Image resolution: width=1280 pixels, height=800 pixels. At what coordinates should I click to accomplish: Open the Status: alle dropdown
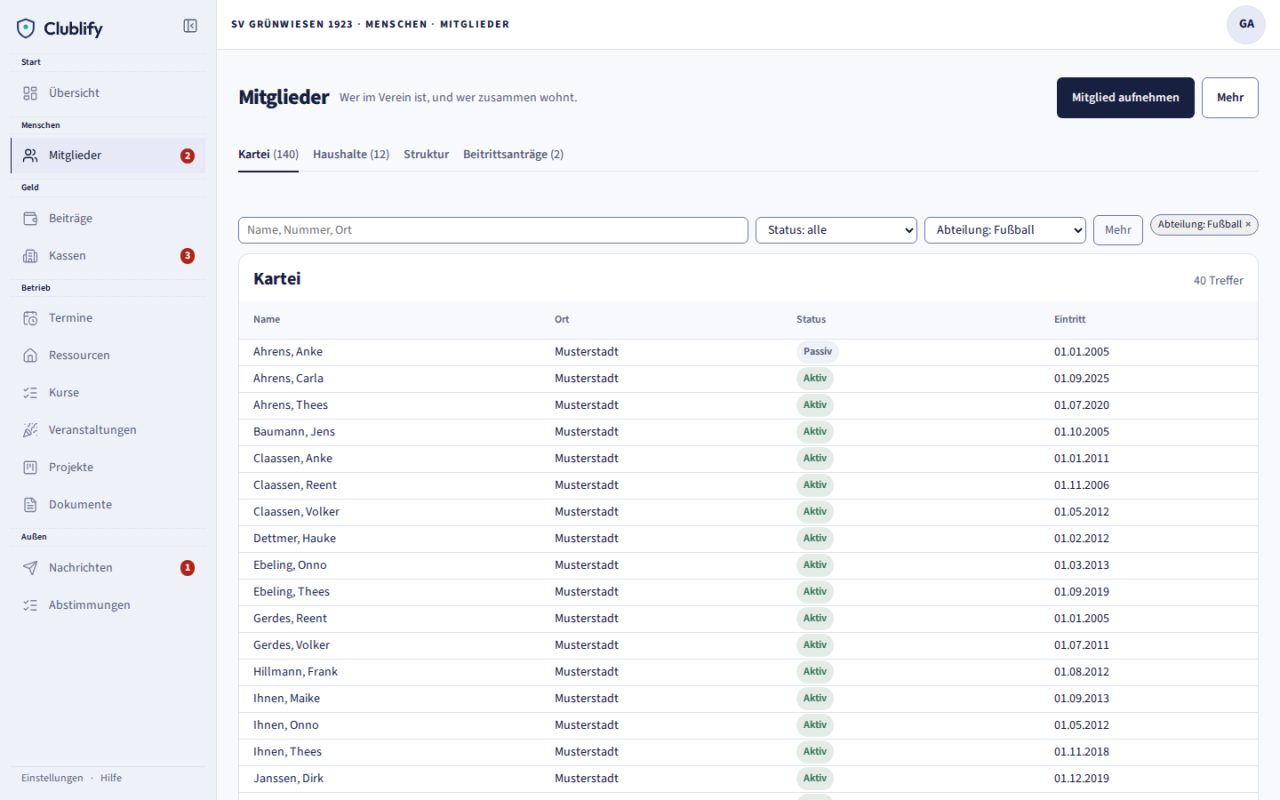(x=836, y=230)
